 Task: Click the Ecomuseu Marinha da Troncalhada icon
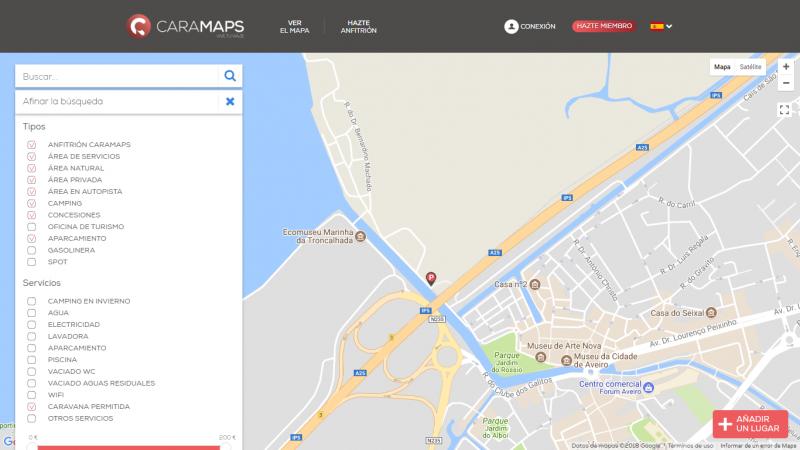360,236
